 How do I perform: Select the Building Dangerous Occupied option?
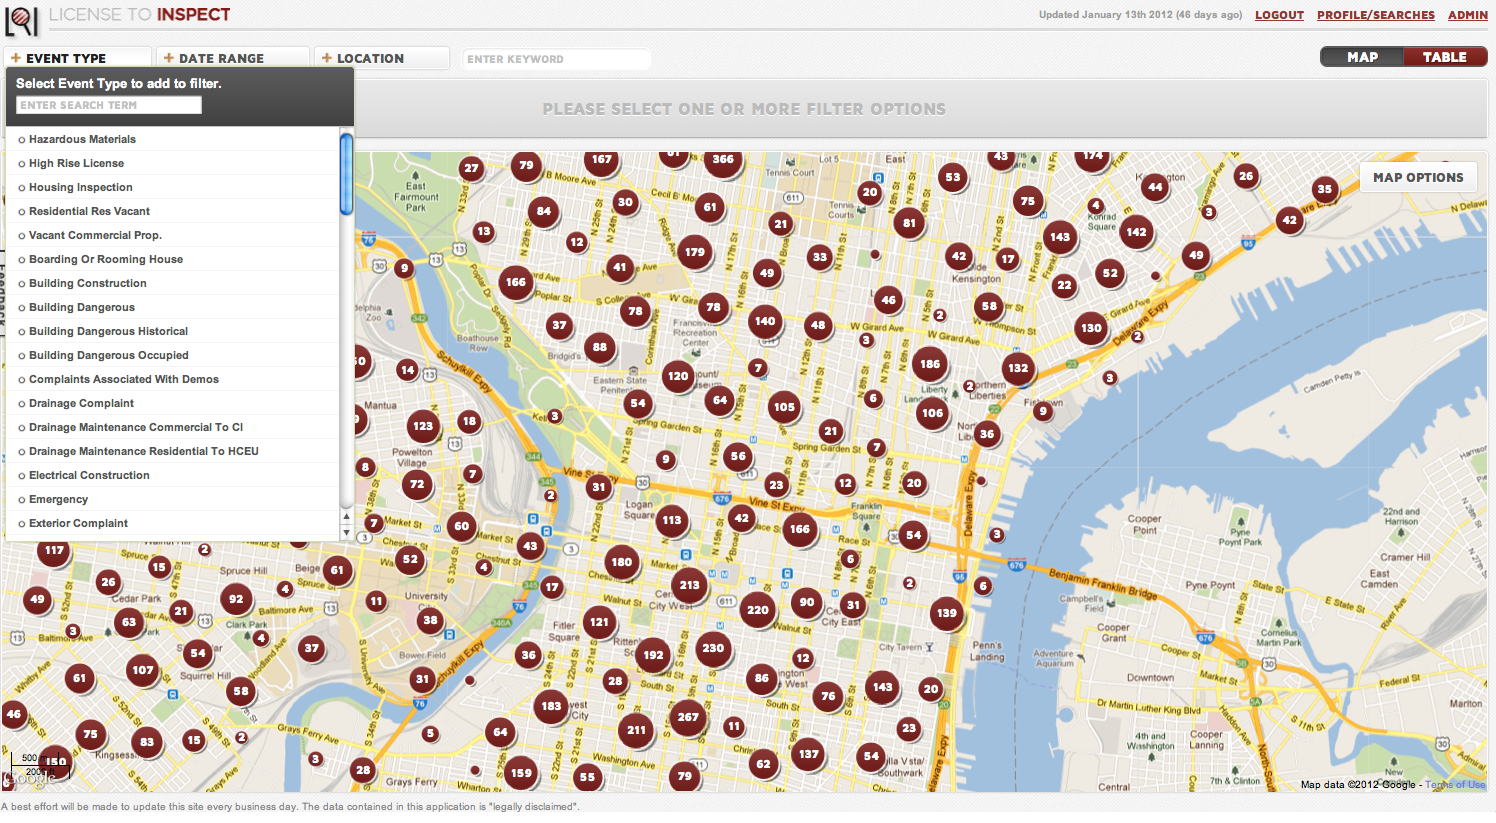(108, 355)
